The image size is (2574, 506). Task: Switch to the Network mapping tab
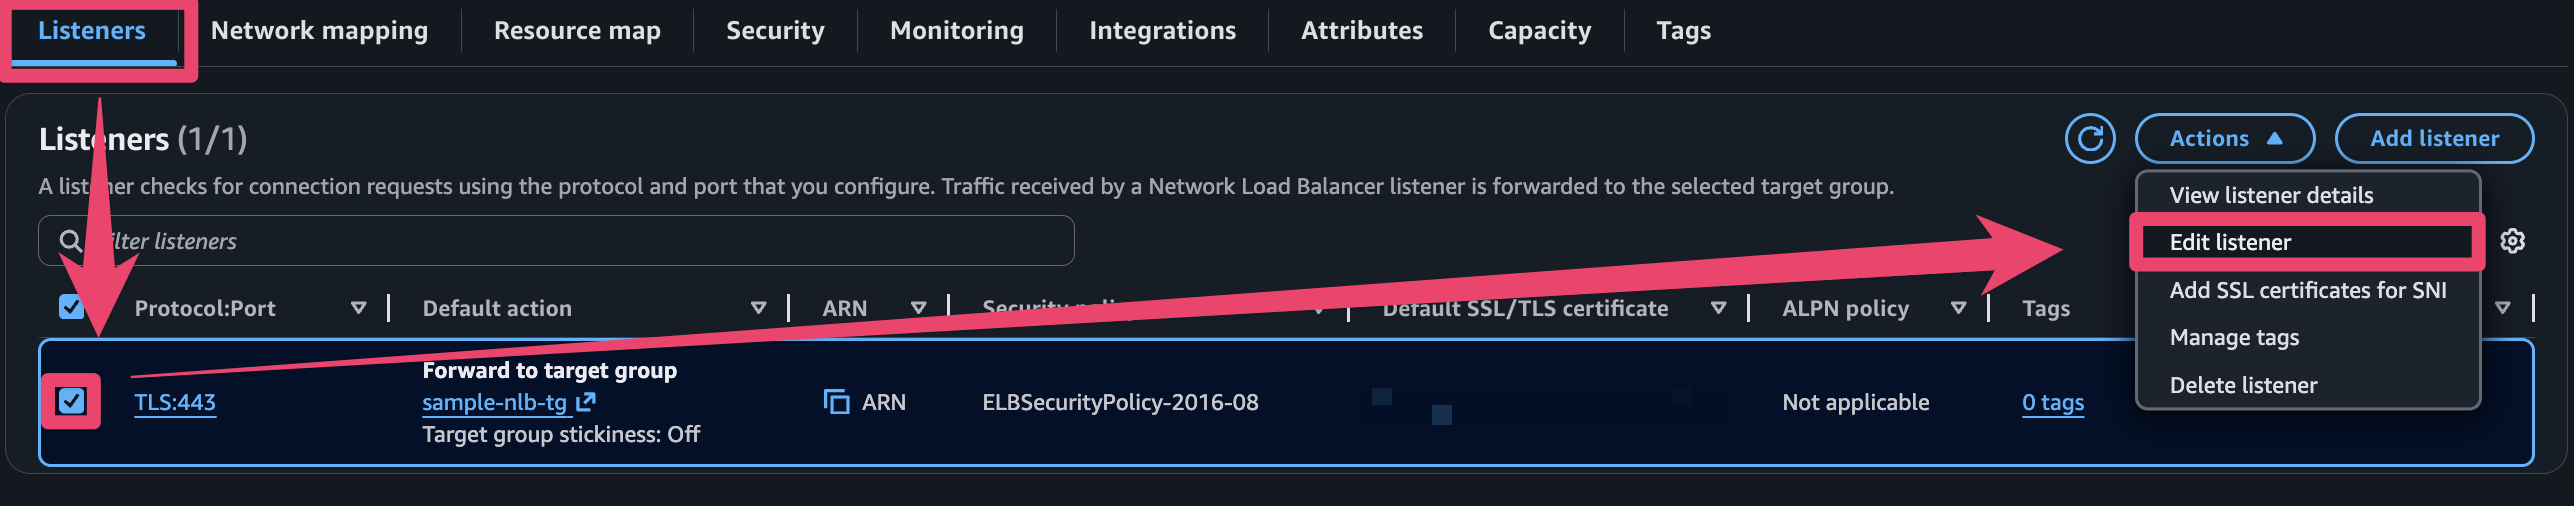(319, 31)
